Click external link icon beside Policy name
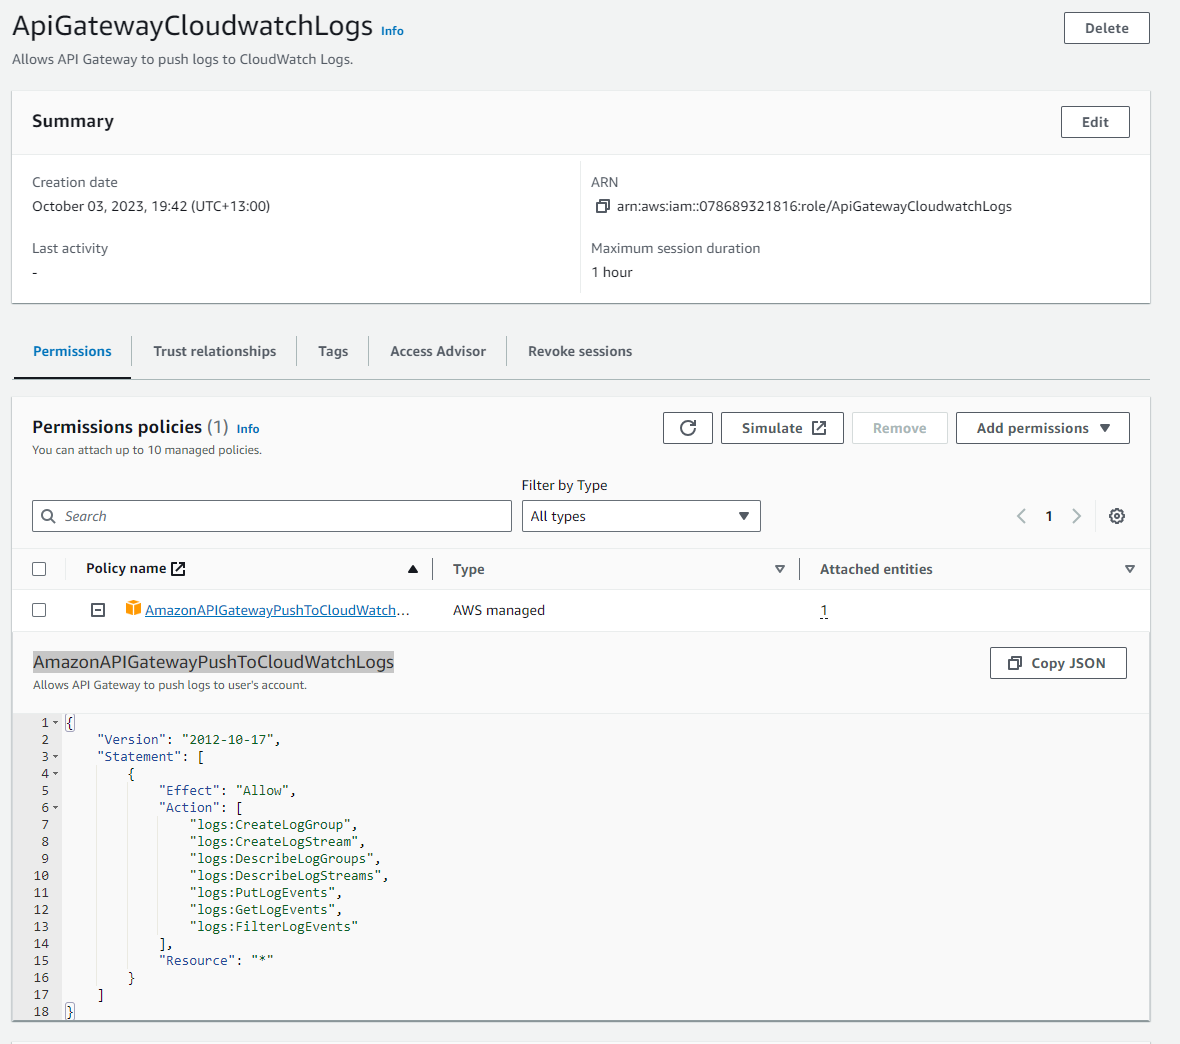The image size is (1180, 1044). point(178,568)
